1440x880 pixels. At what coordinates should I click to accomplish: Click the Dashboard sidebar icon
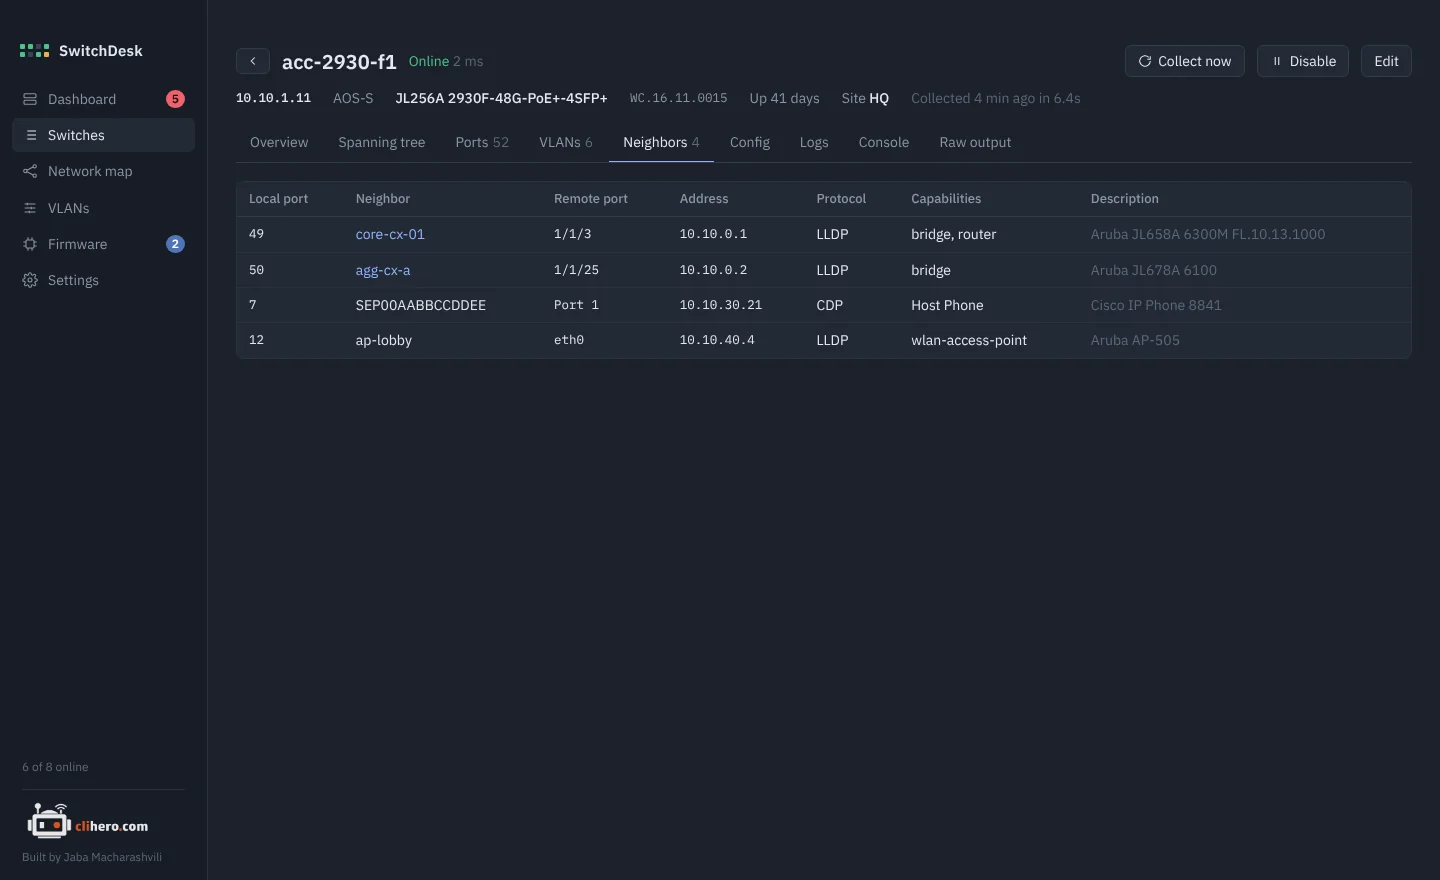30,99
